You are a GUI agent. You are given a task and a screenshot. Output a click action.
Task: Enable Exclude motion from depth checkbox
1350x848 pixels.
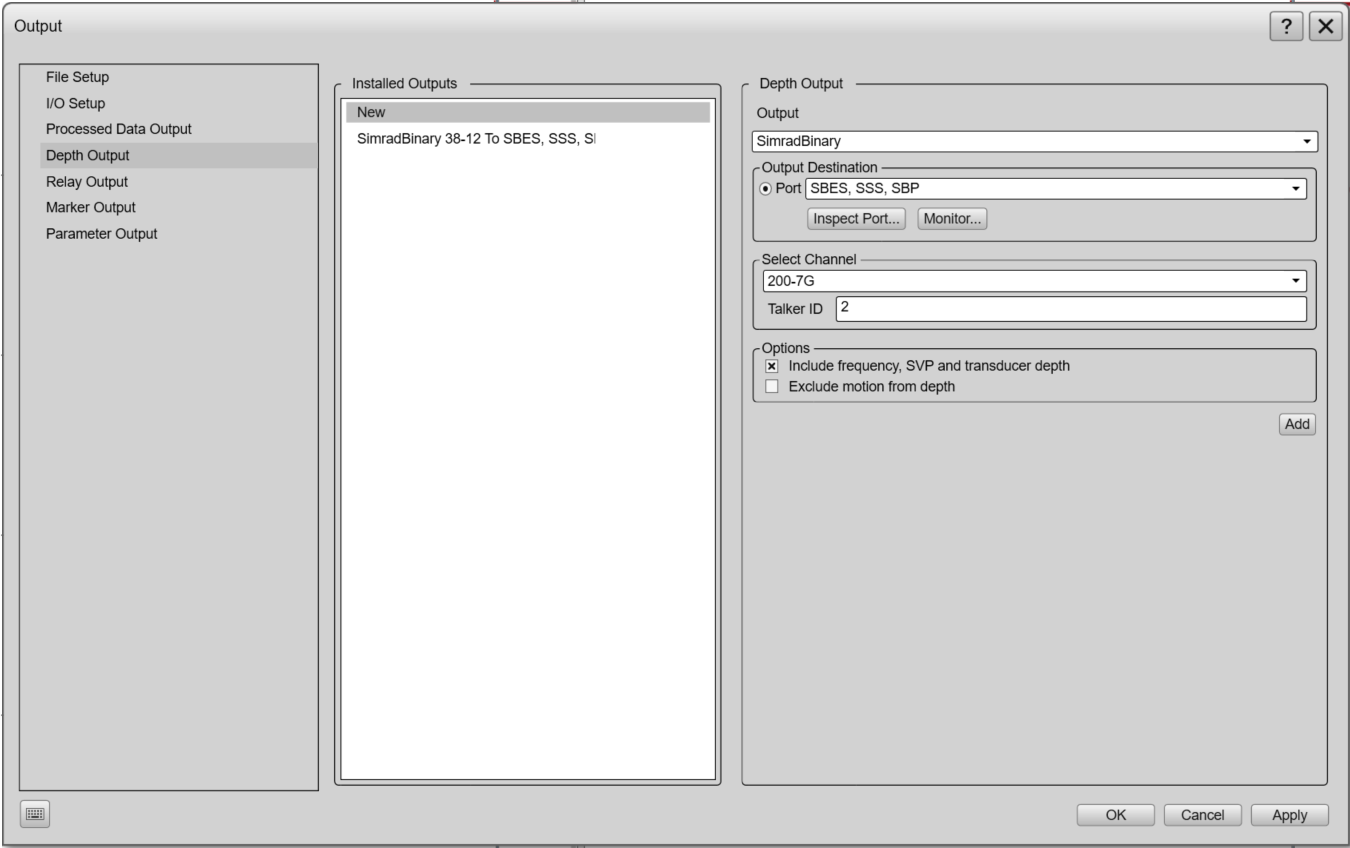pyautogui.click(x=771, y=387)
